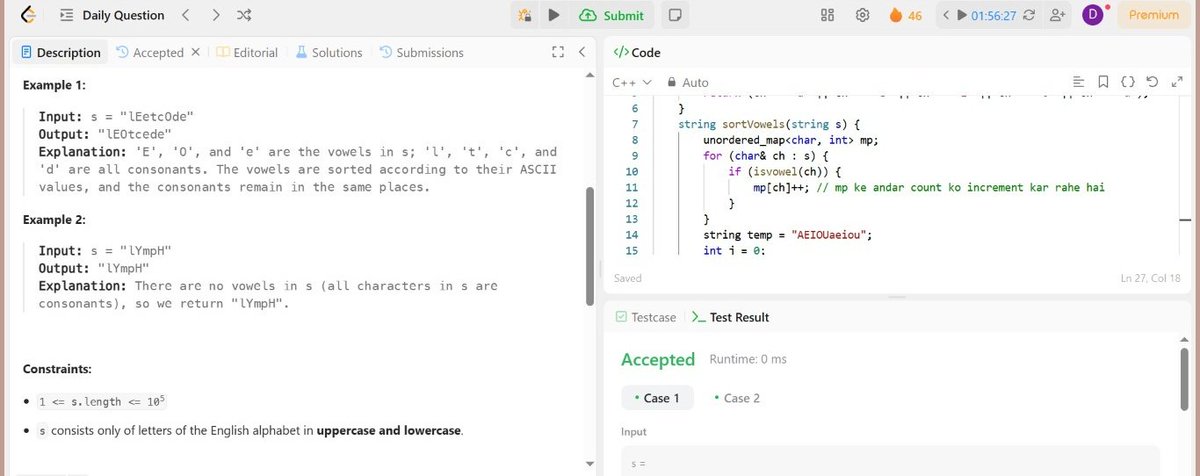This screenshot has width=1200, height=476.
Task: Open the Solutions tab
Action: [x=328, y=52]
